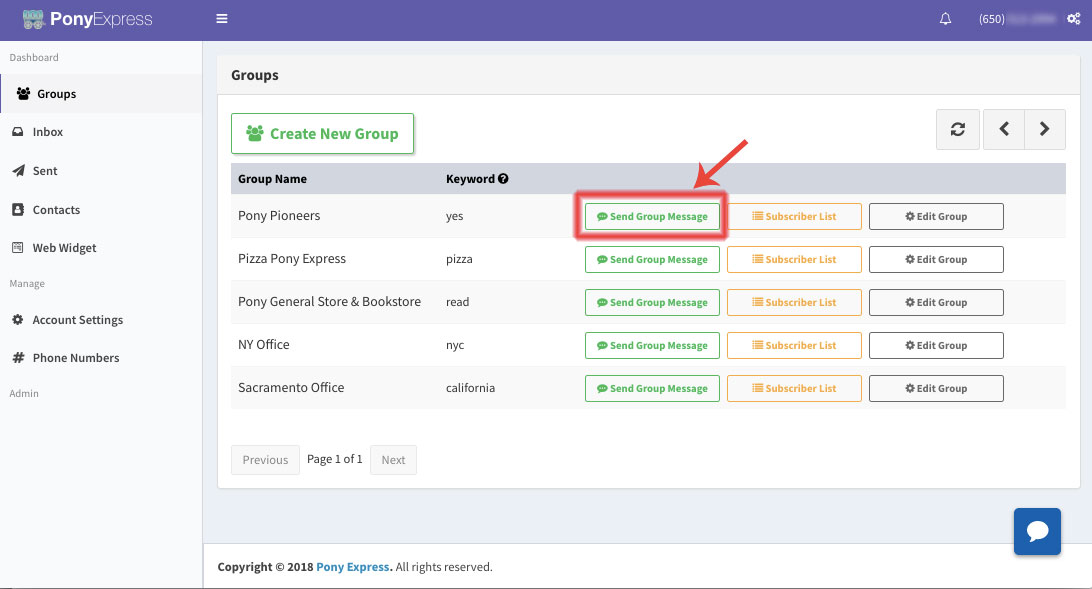Send Group Message to Pony Pioneers
1092x589 pixels.
pos(652,217)
